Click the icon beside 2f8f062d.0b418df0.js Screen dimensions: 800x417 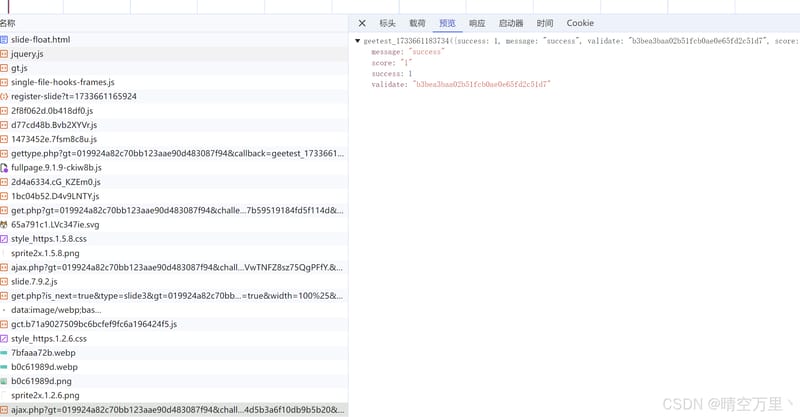click(4, 111)
